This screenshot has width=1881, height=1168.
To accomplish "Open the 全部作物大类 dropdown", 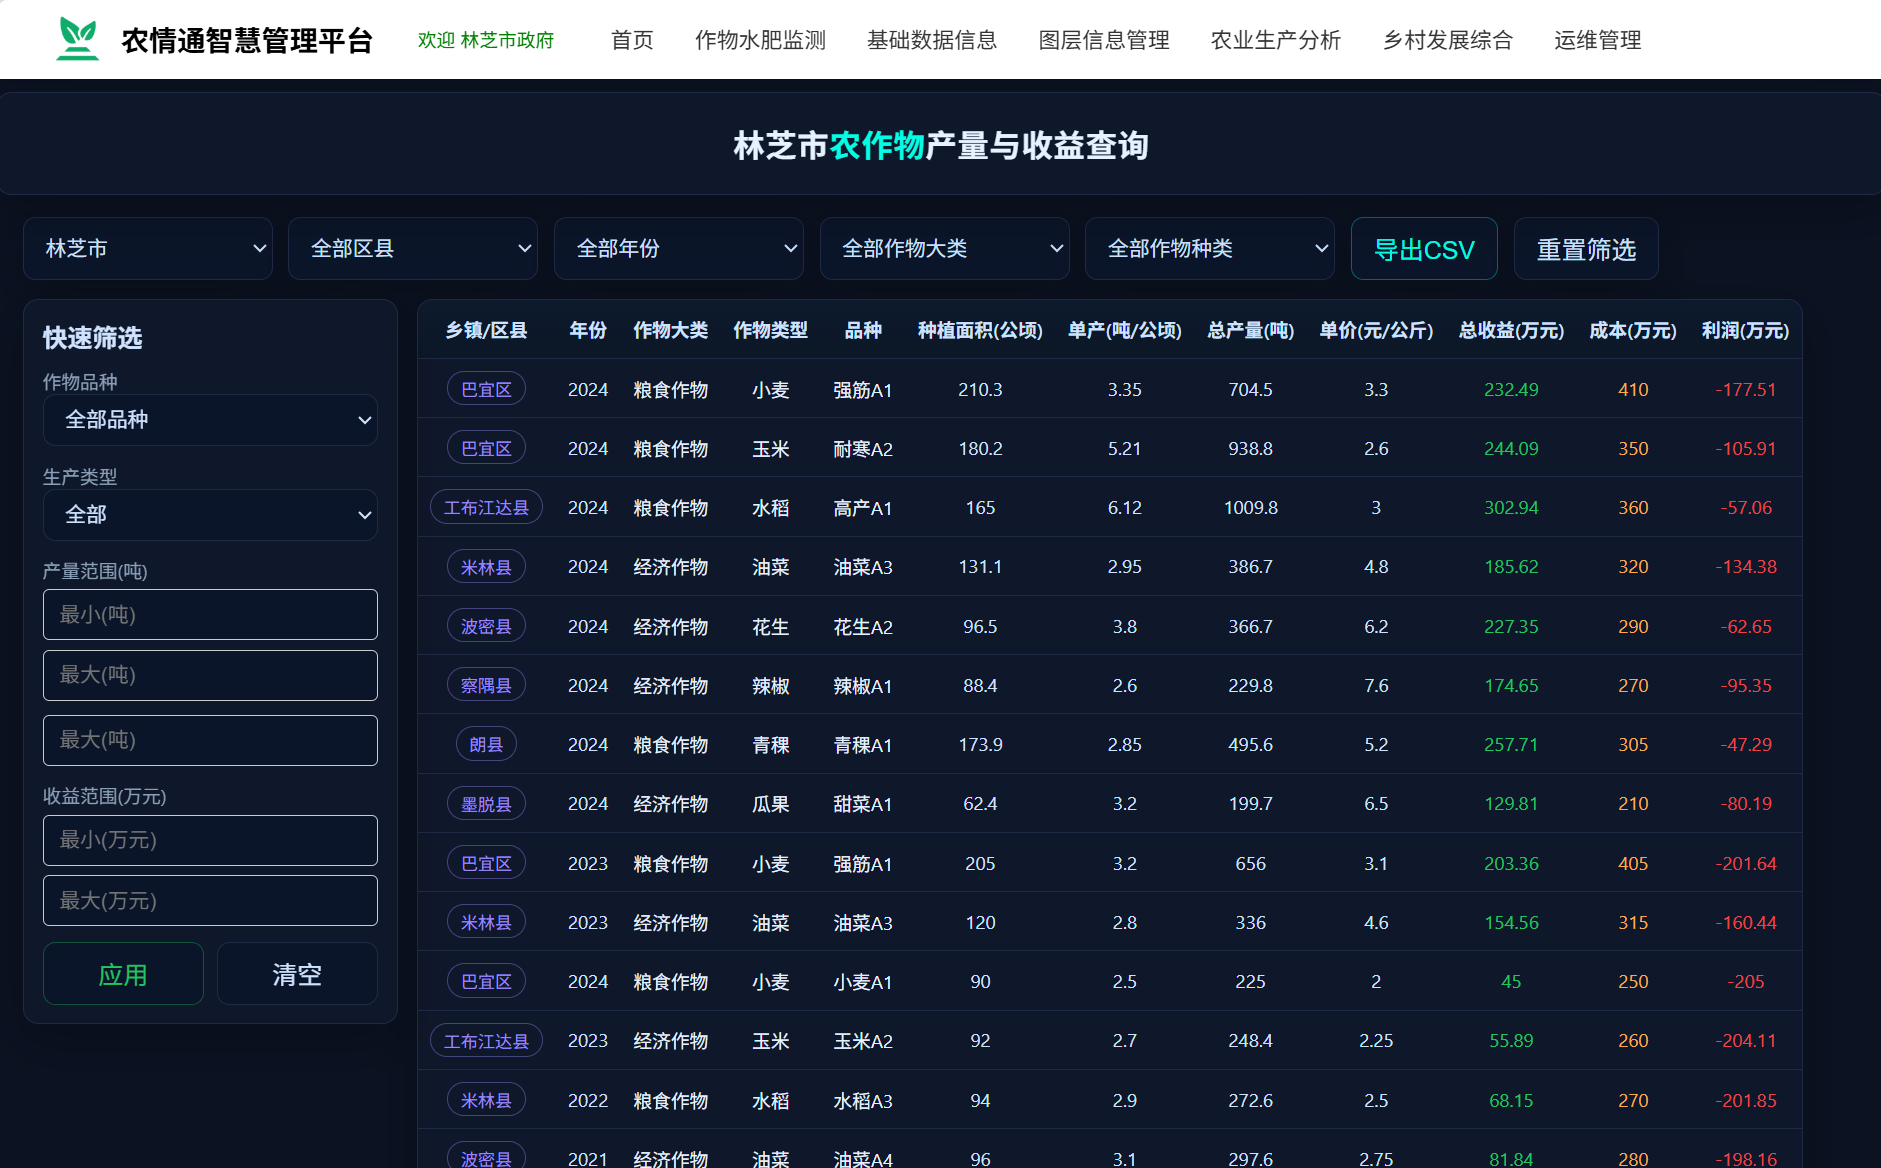I will (945, 248).
